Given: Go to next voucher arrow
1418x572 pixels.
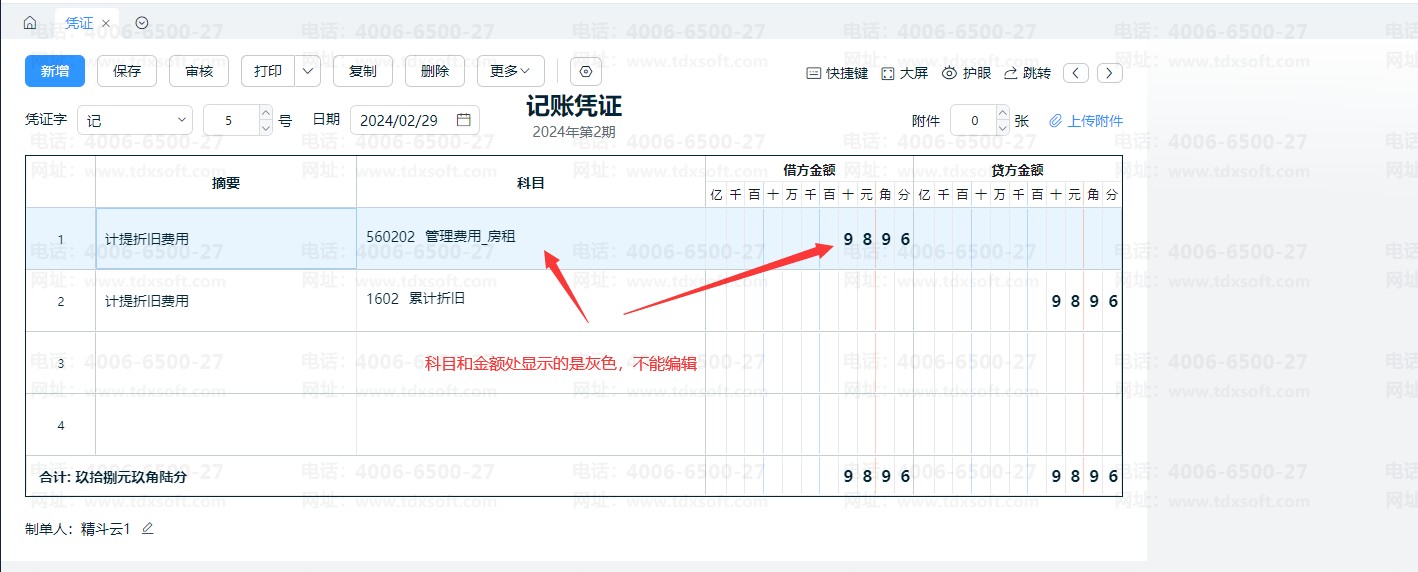Looking at the screenshot, I should pyautogui.click(x=1109, y=73).
